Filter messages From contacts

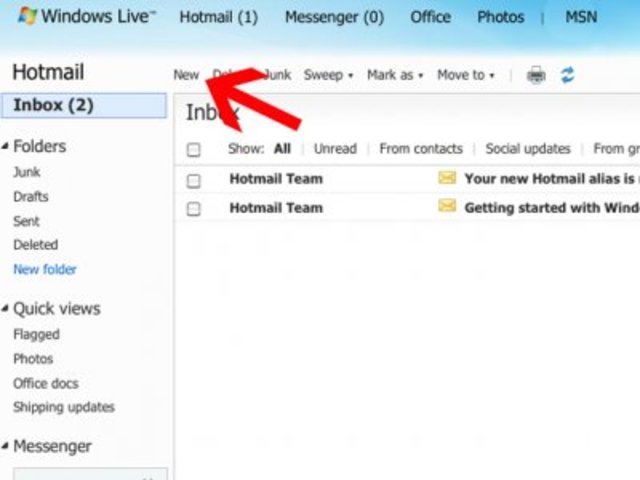click(x=421, y=149)
